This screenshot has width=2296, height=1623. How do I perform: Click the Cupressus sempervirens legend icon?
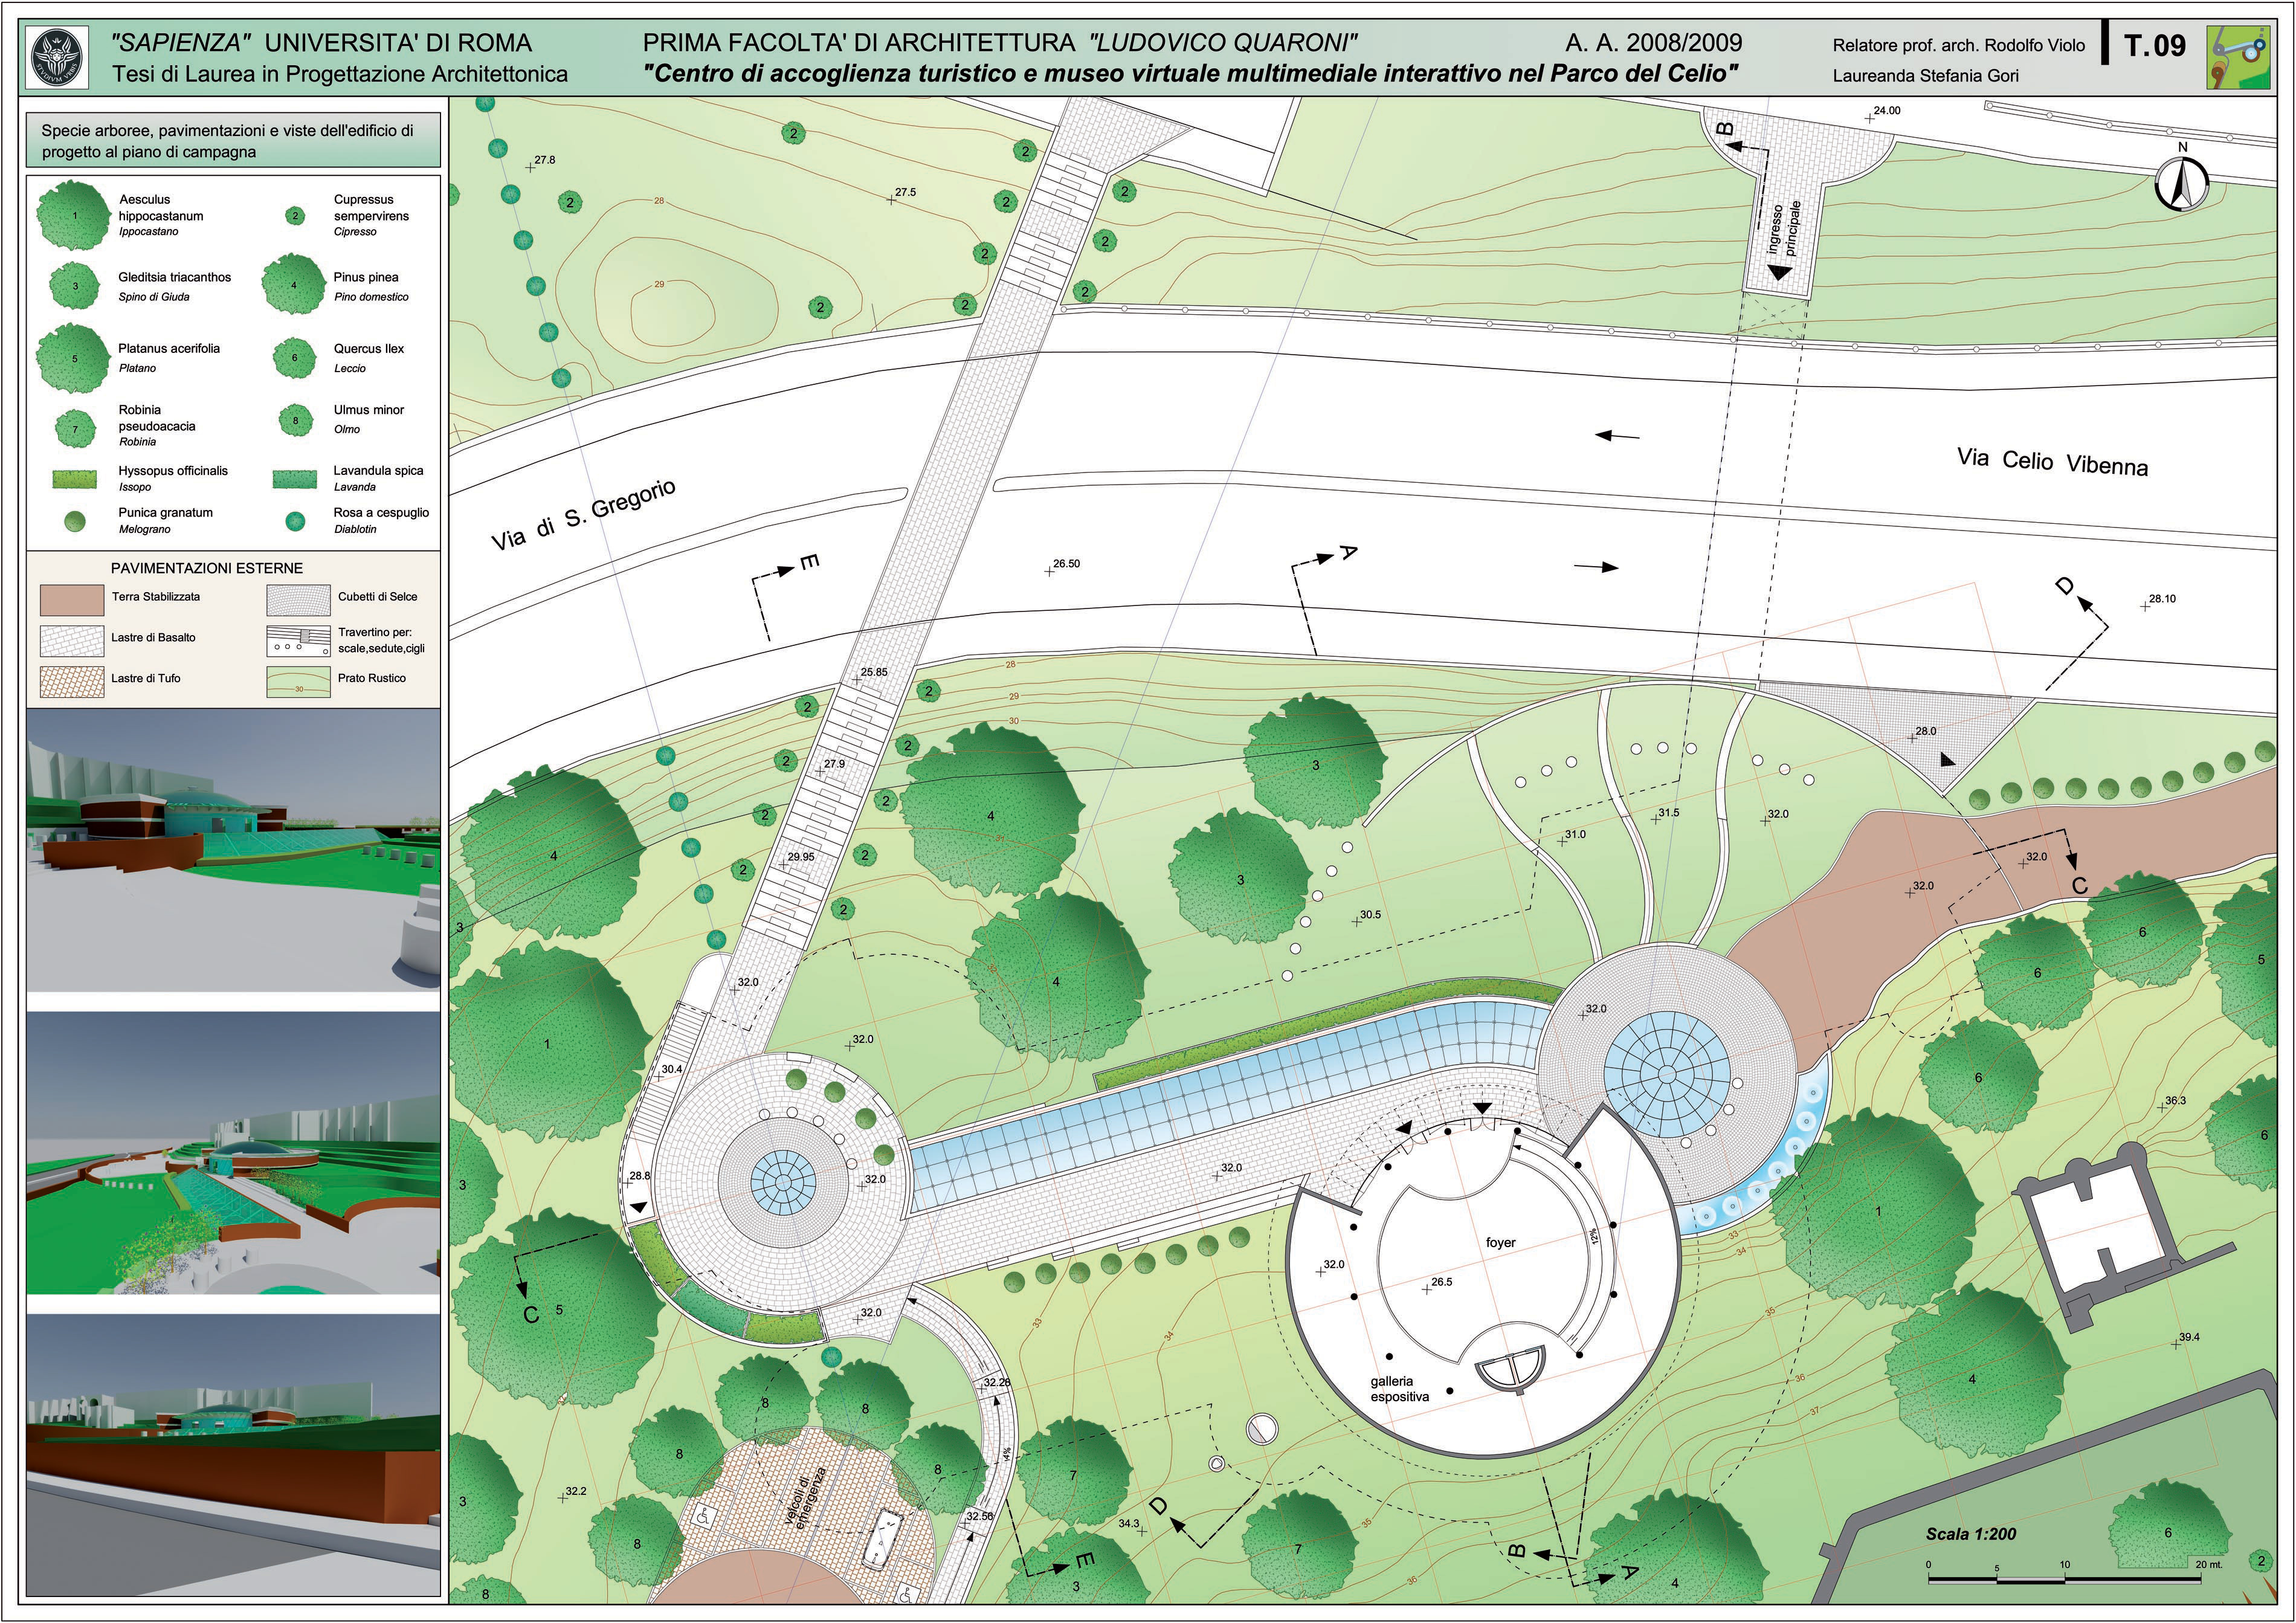tap(295, 216)
